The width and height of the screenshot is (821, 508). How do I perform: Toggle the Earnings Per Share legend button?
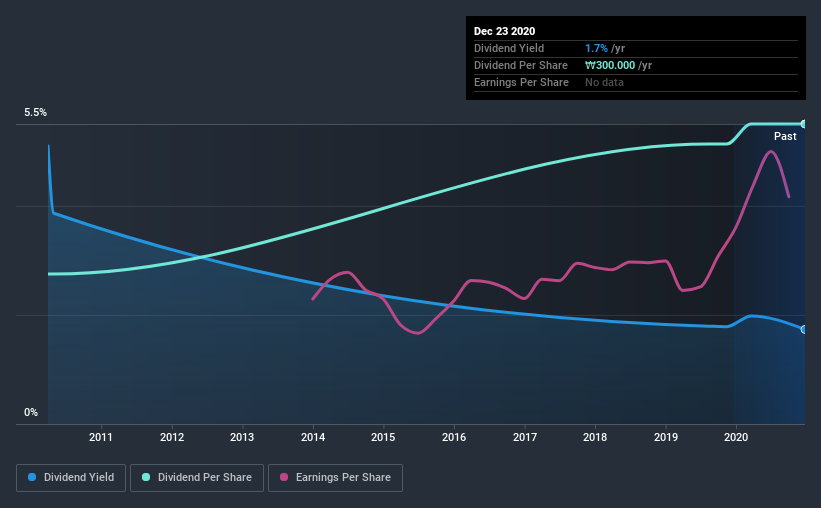point(335,478)
